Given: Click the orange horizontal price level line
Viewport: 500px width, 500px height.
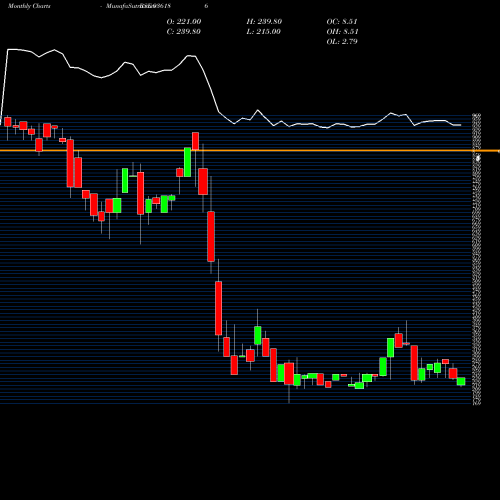Looking at the screenshot, I should click(250, 151).
